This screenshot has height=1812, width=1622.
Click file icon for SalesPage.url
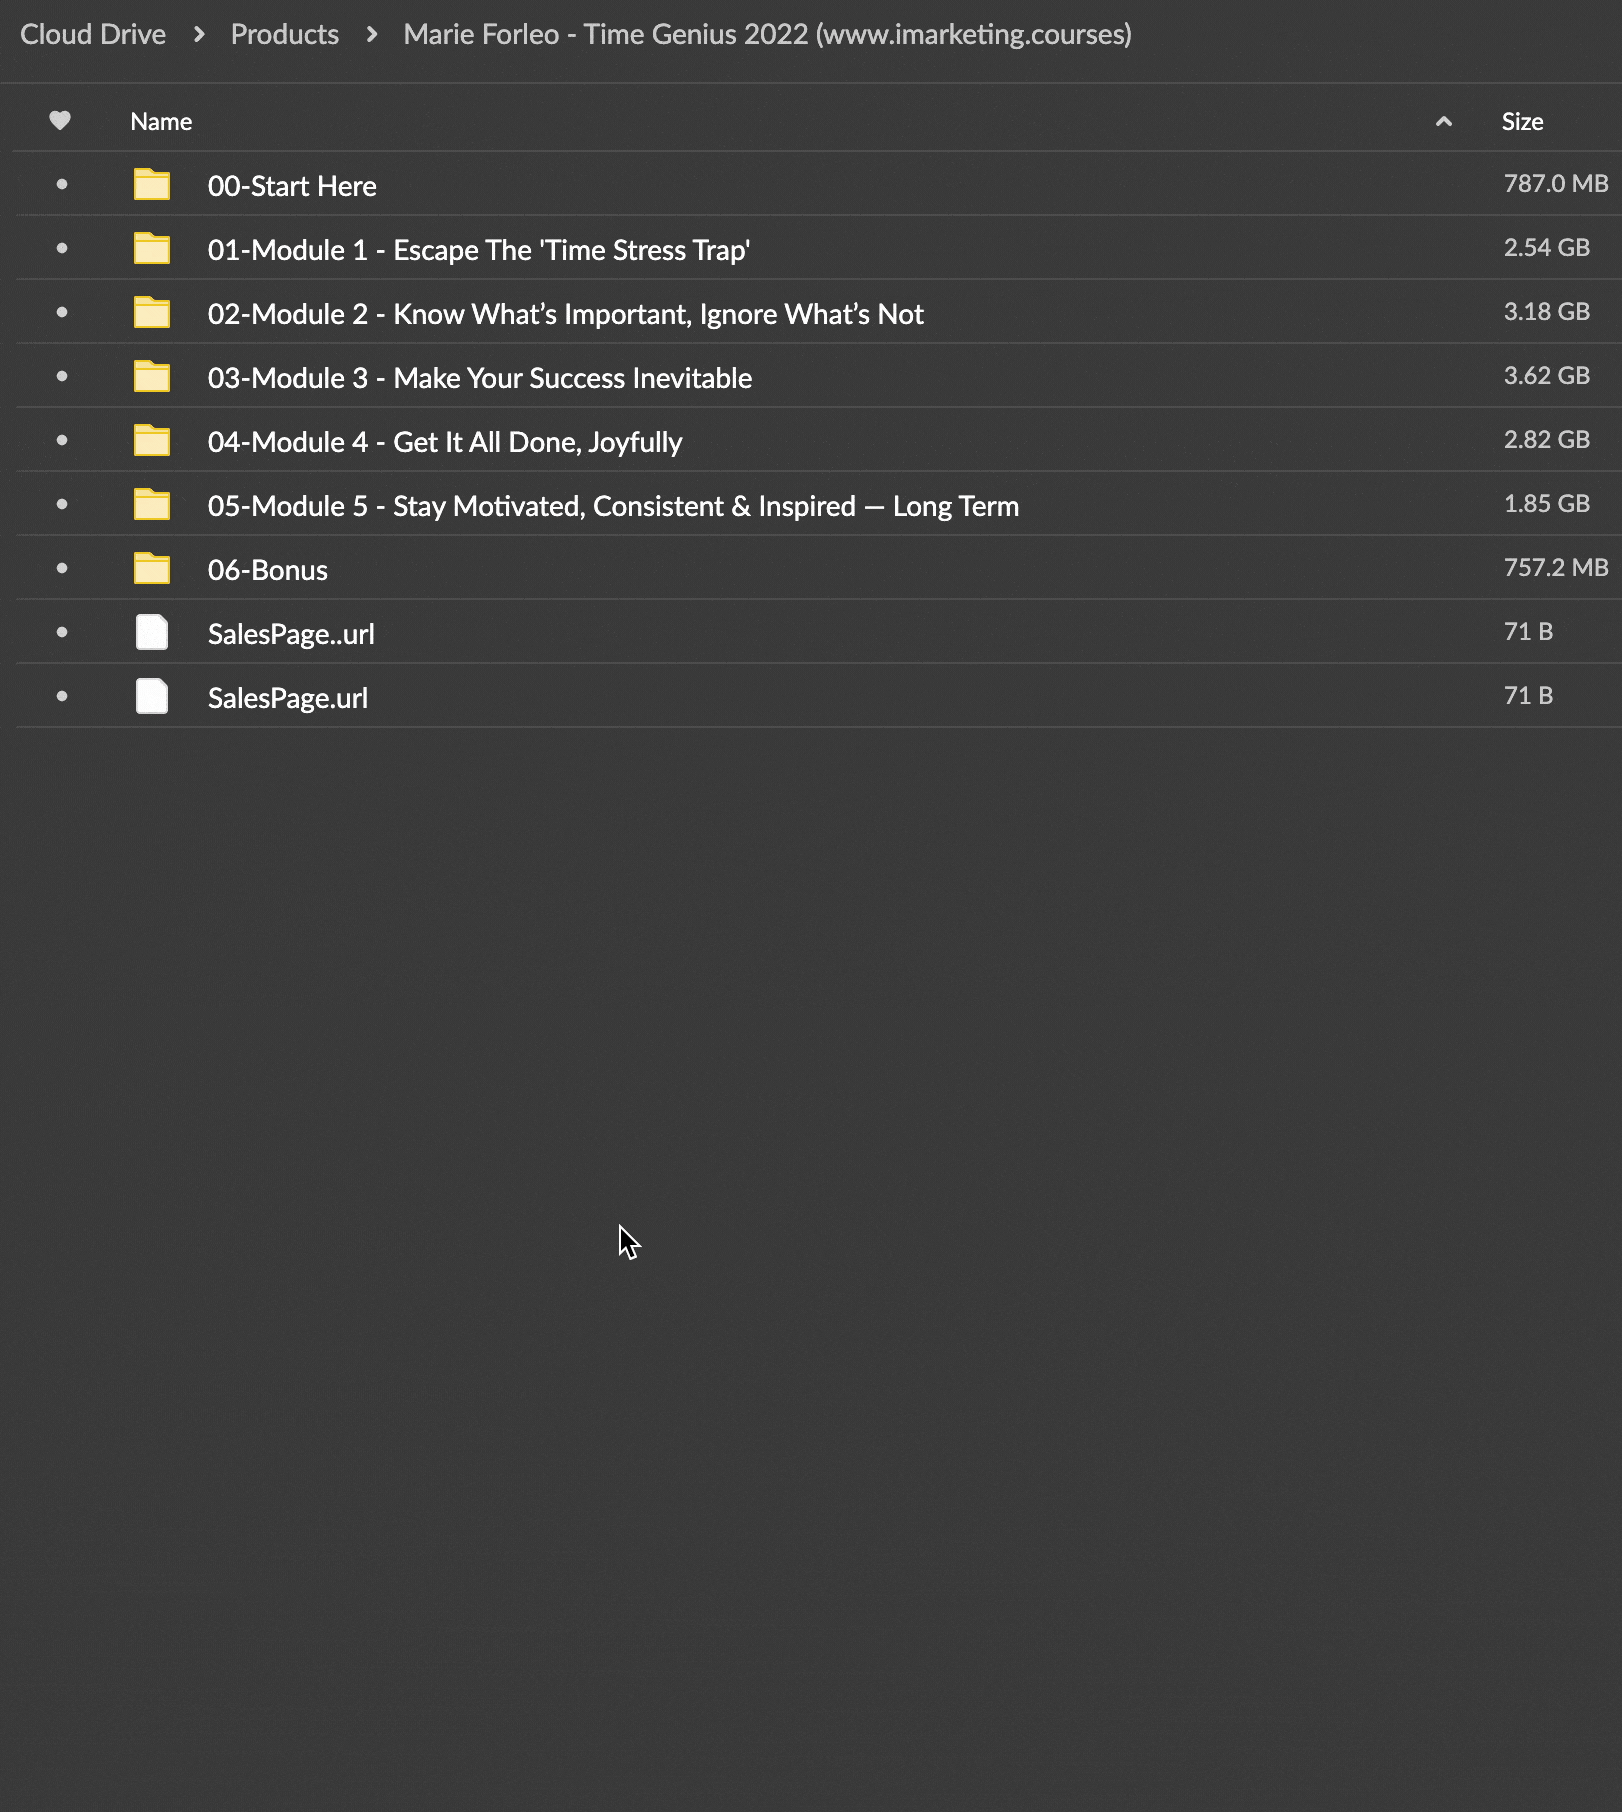tap(152, 697)
